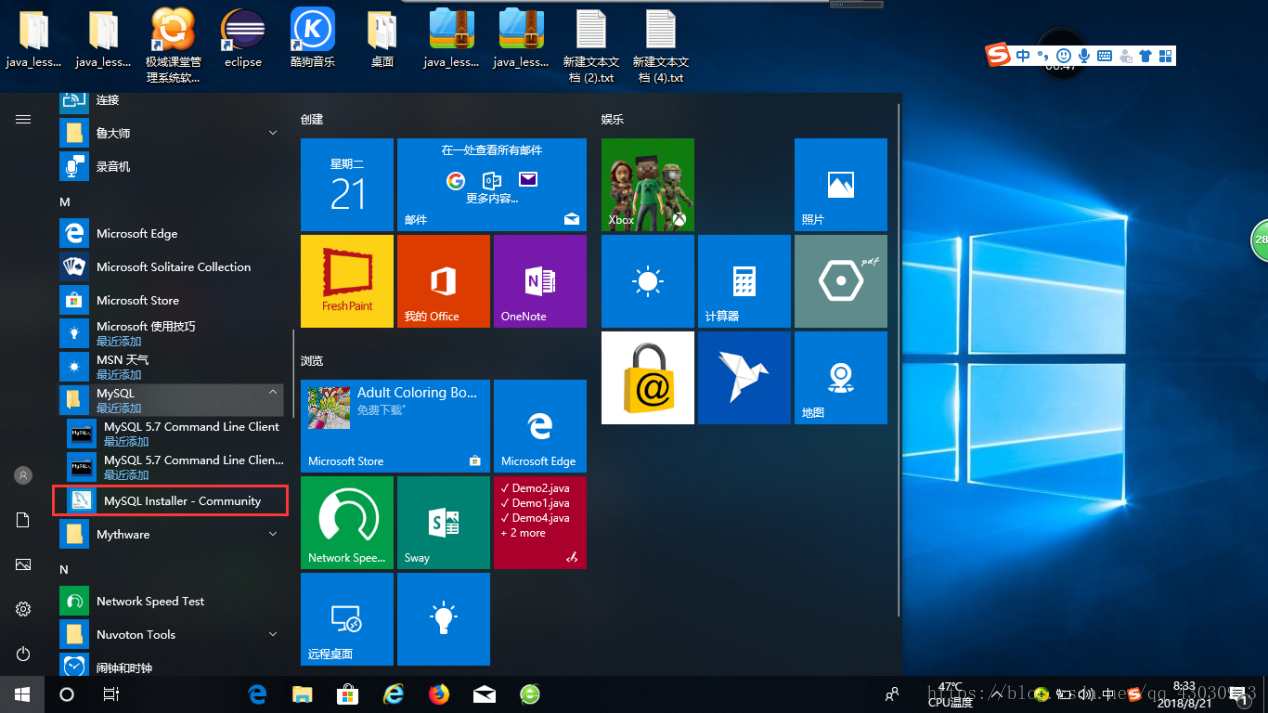Open Adult Coloring Book store tile
Viewport: 1268px width, 713px height.
click(x=395, y=426)
